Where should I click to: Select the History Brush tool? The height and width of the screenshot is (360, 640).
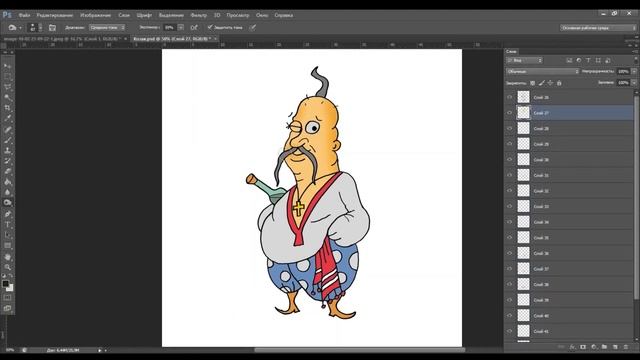click(x=7, y=161)
